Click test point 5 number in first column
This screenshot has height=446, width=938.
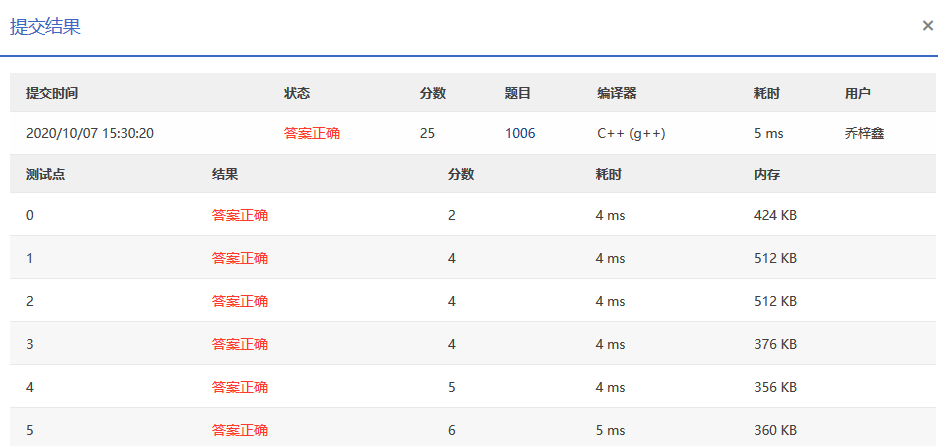pos(30,430)
